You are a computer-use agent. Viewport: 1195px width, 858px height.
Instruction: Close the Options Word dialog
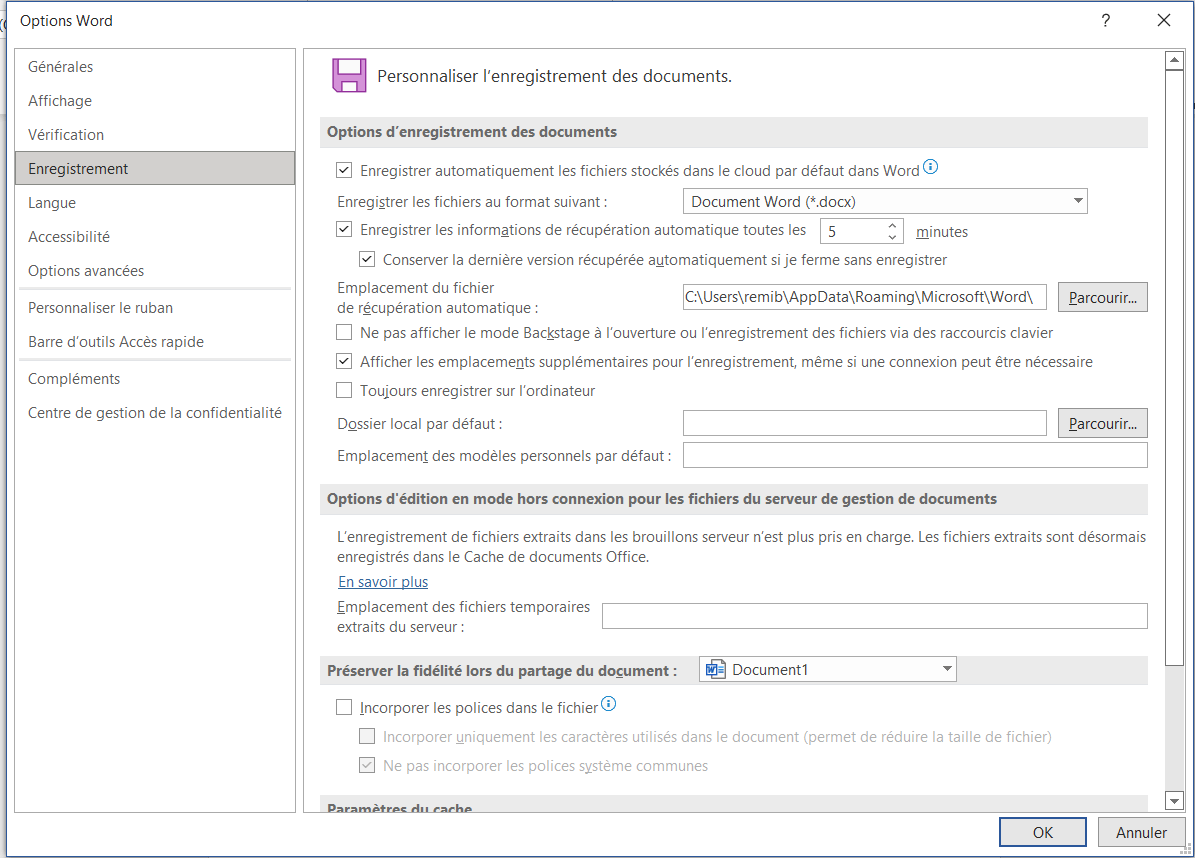(x=1164, y=21)
